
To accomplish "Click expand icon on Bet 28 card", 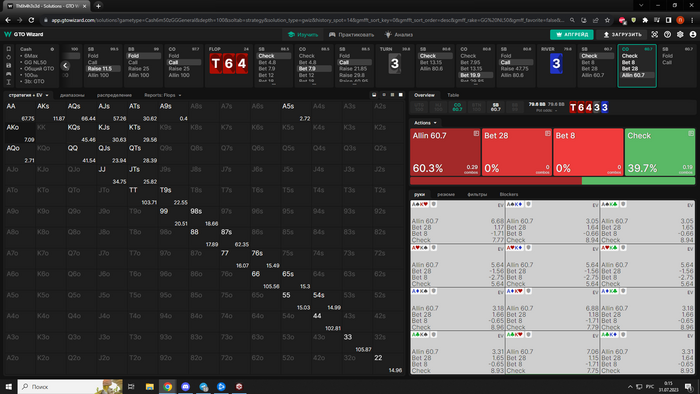I will [548, 133].
